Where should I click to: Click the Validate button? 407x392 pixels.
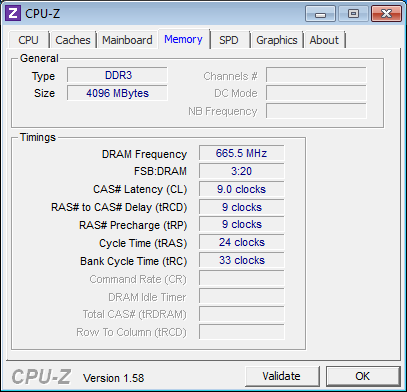pyautogui.click(x=282, y=376)
